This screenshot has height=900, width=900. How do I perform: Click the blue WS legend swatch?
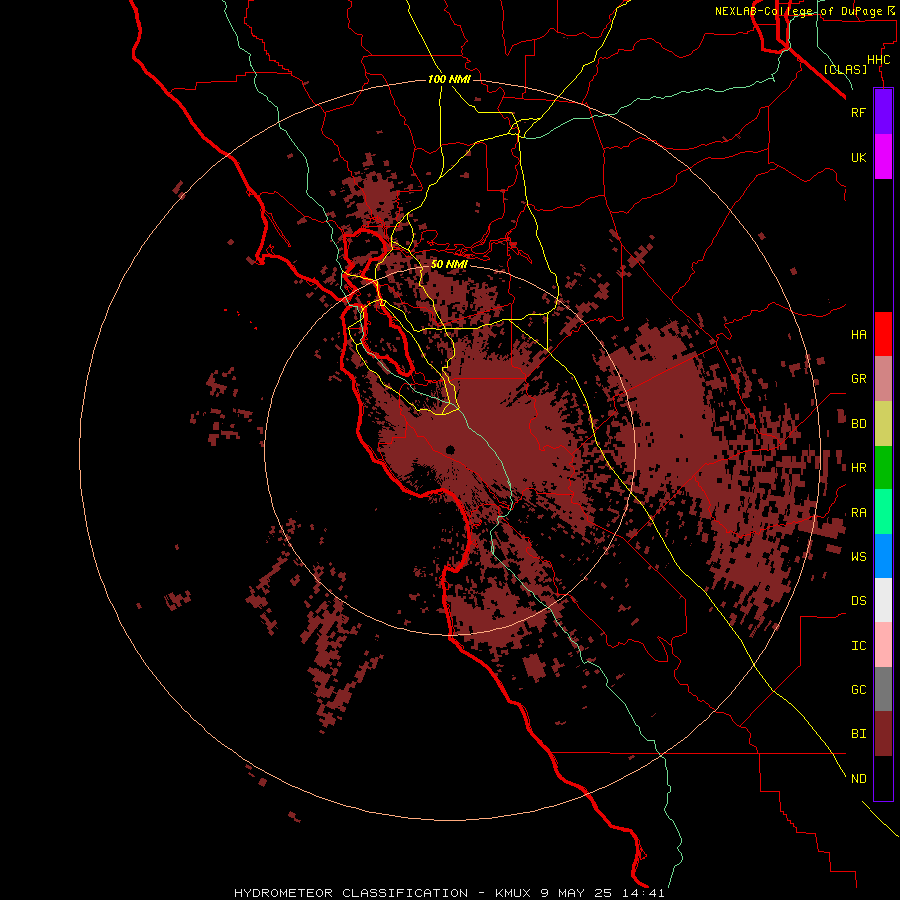[883, 556]
